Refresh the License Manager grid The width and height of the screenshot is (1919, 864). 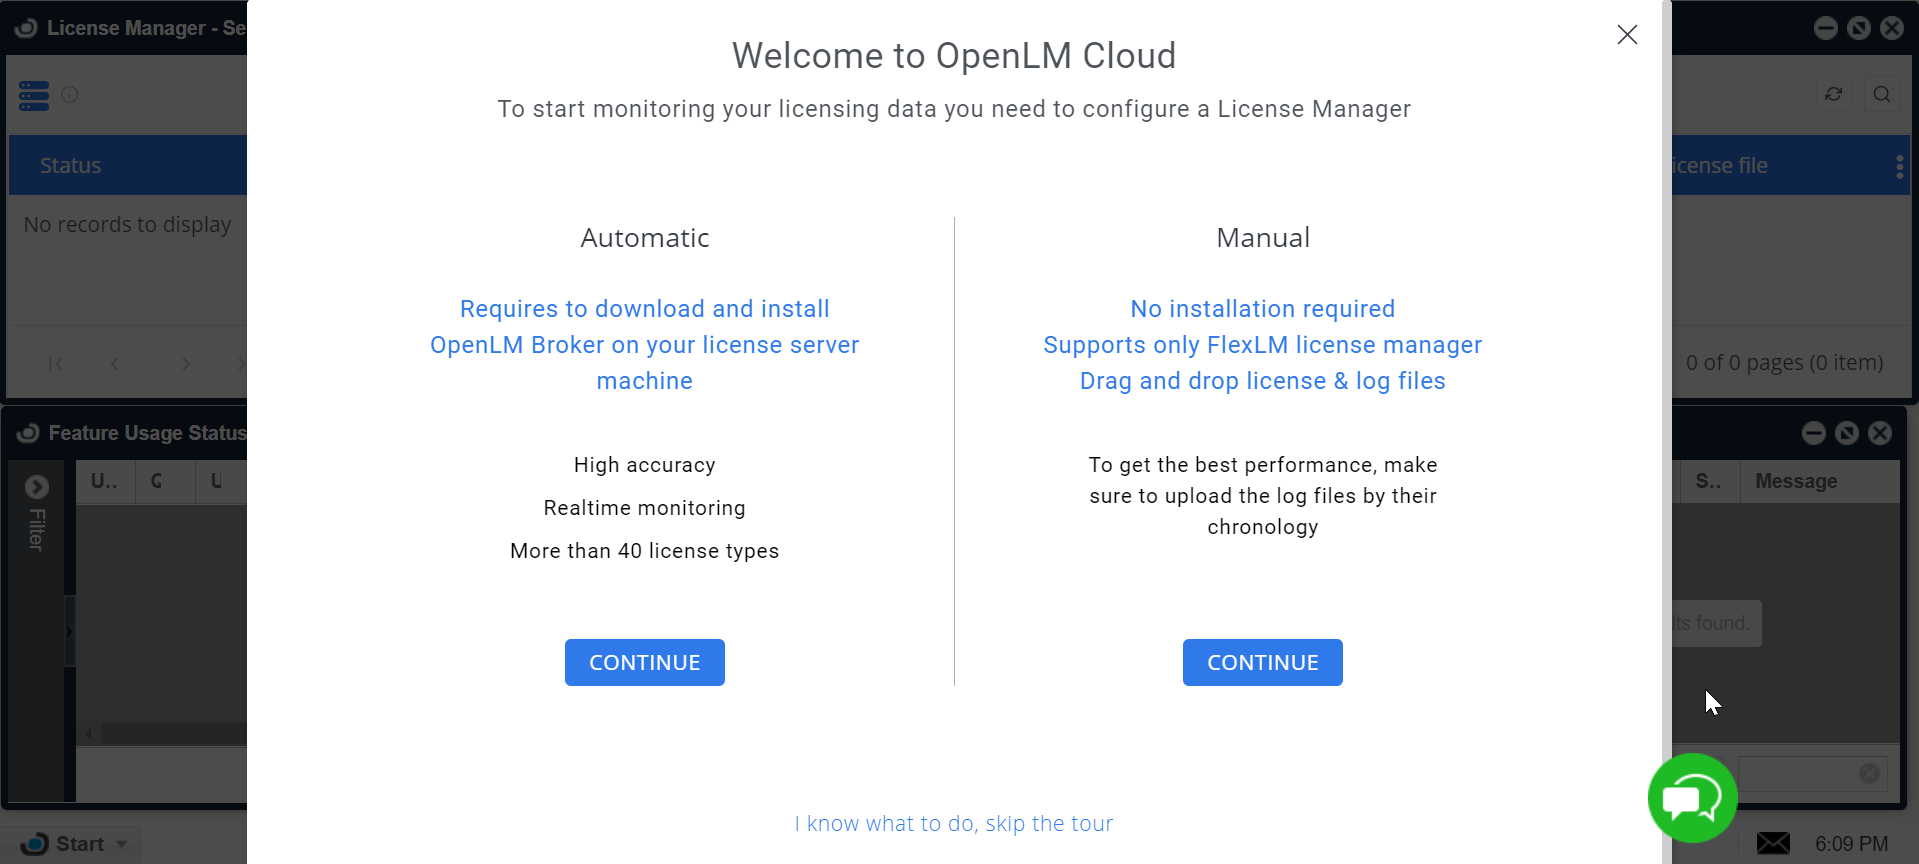1833,94
